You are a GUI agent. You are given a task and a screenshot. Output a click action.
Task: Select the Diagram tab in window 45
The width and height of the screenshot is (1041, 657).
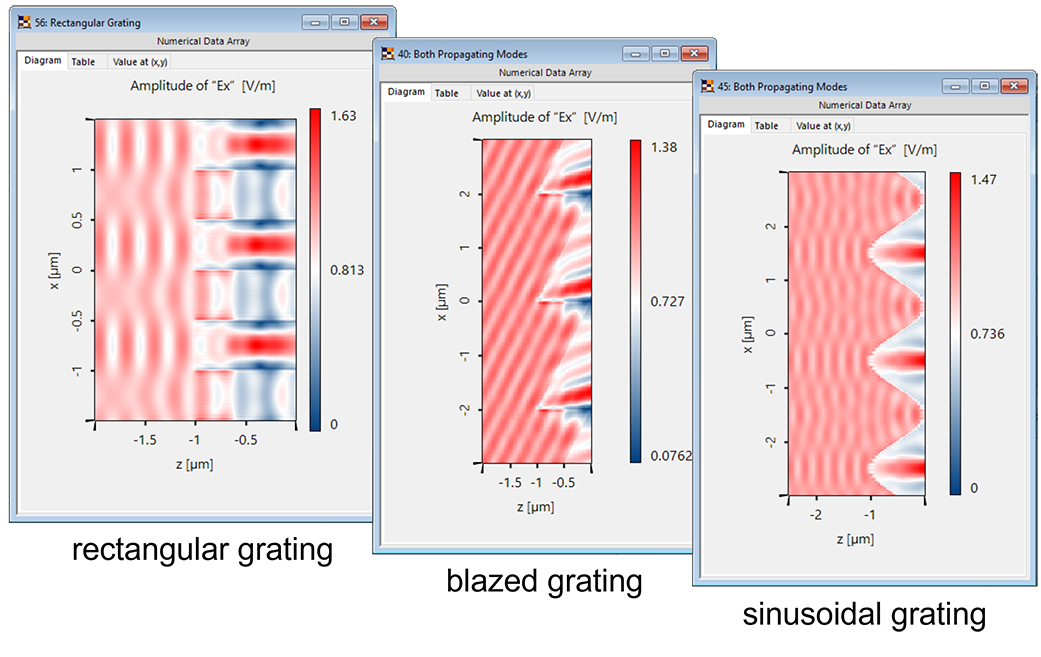pos(725,126)
